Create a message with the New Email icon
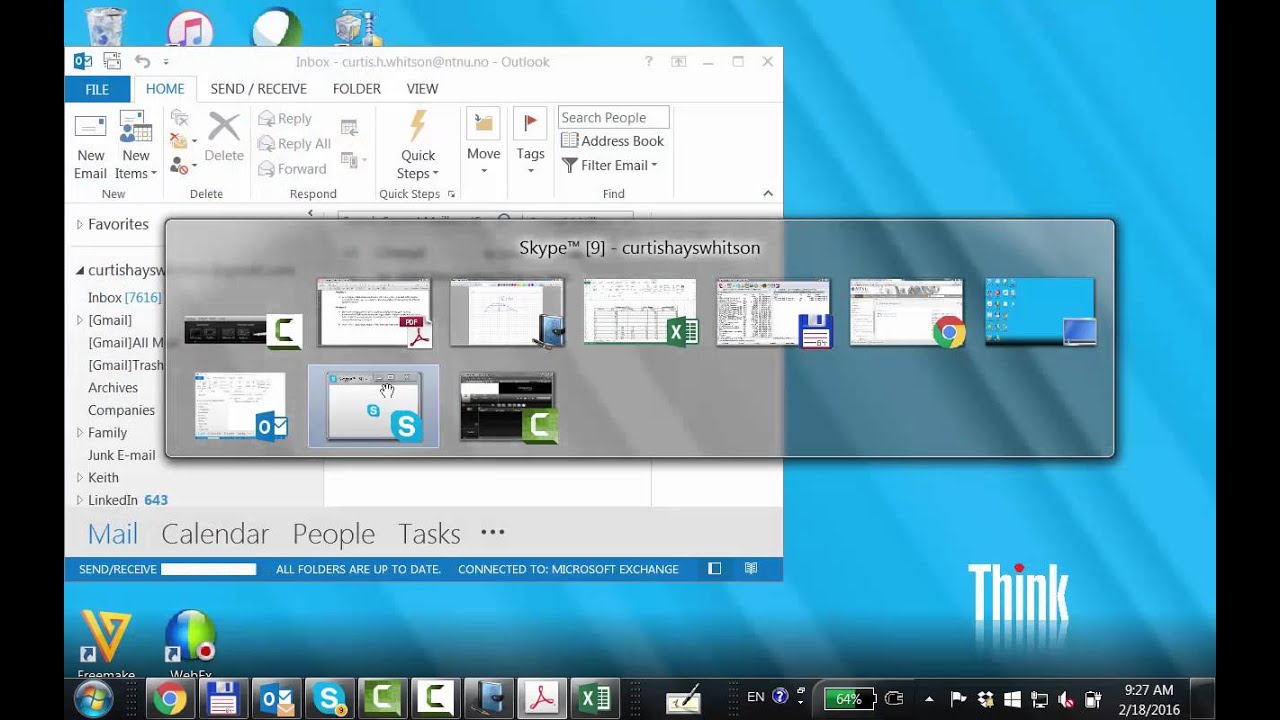This screenshot has height=720, width=1280. [x=90, y=146]
